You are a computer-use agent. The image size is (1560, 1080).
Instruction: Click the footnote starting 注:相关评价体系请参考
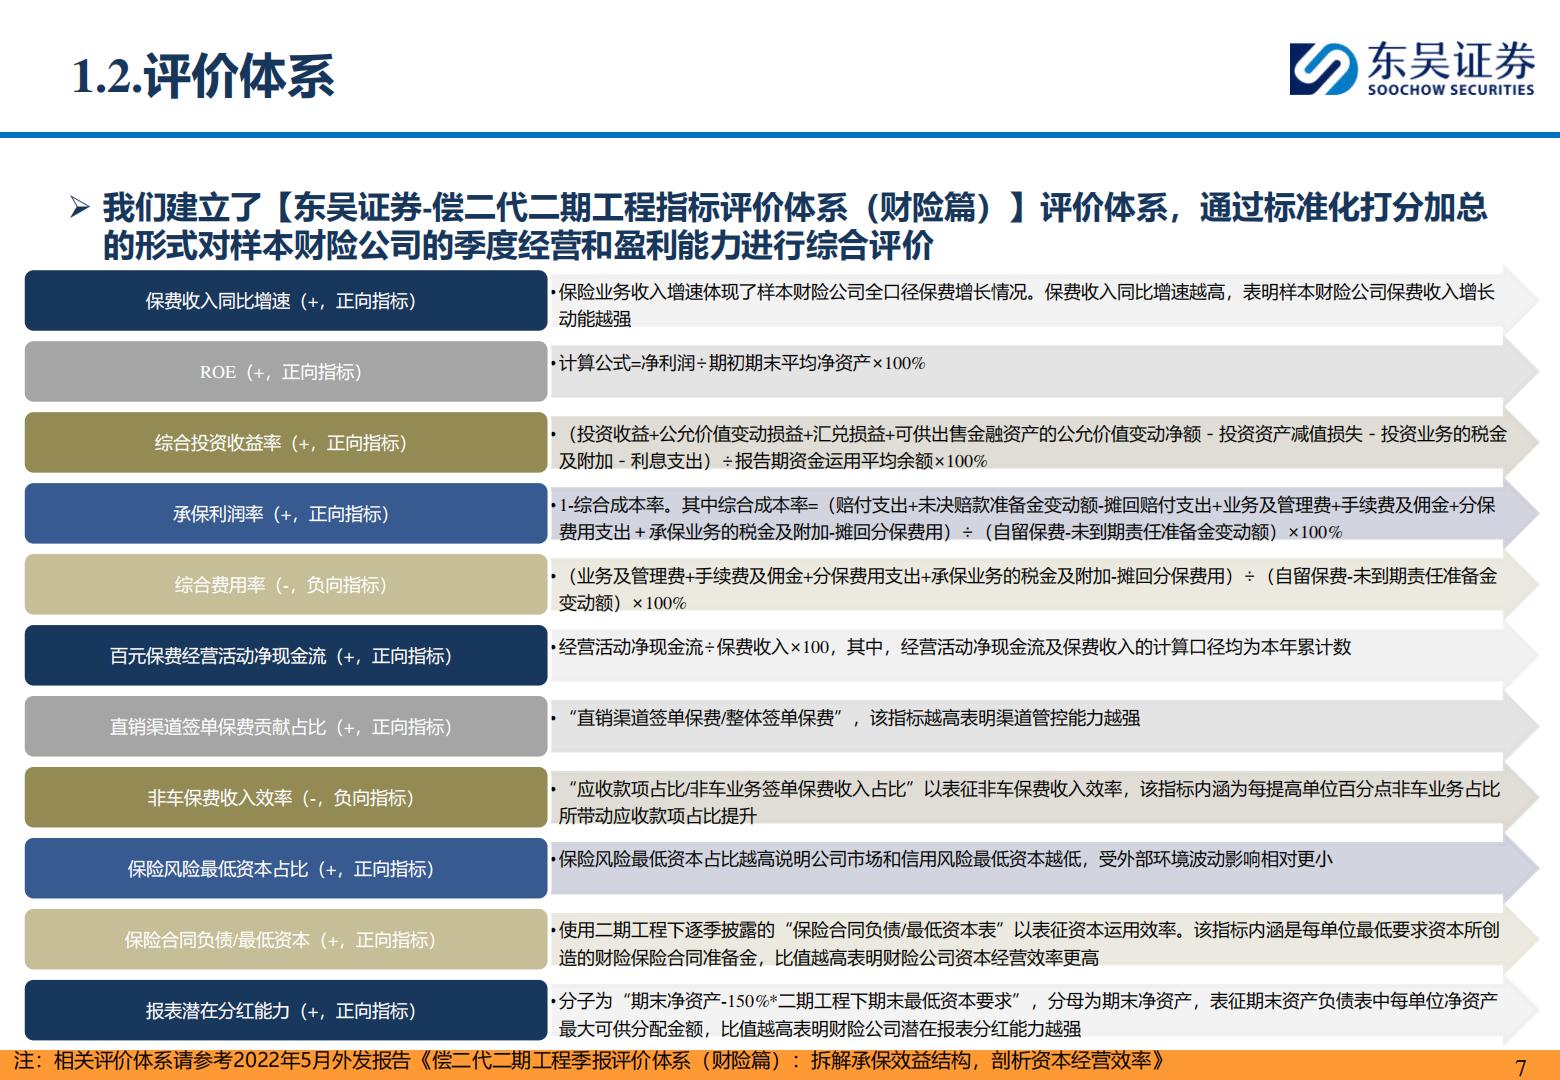coord(589,1062)
